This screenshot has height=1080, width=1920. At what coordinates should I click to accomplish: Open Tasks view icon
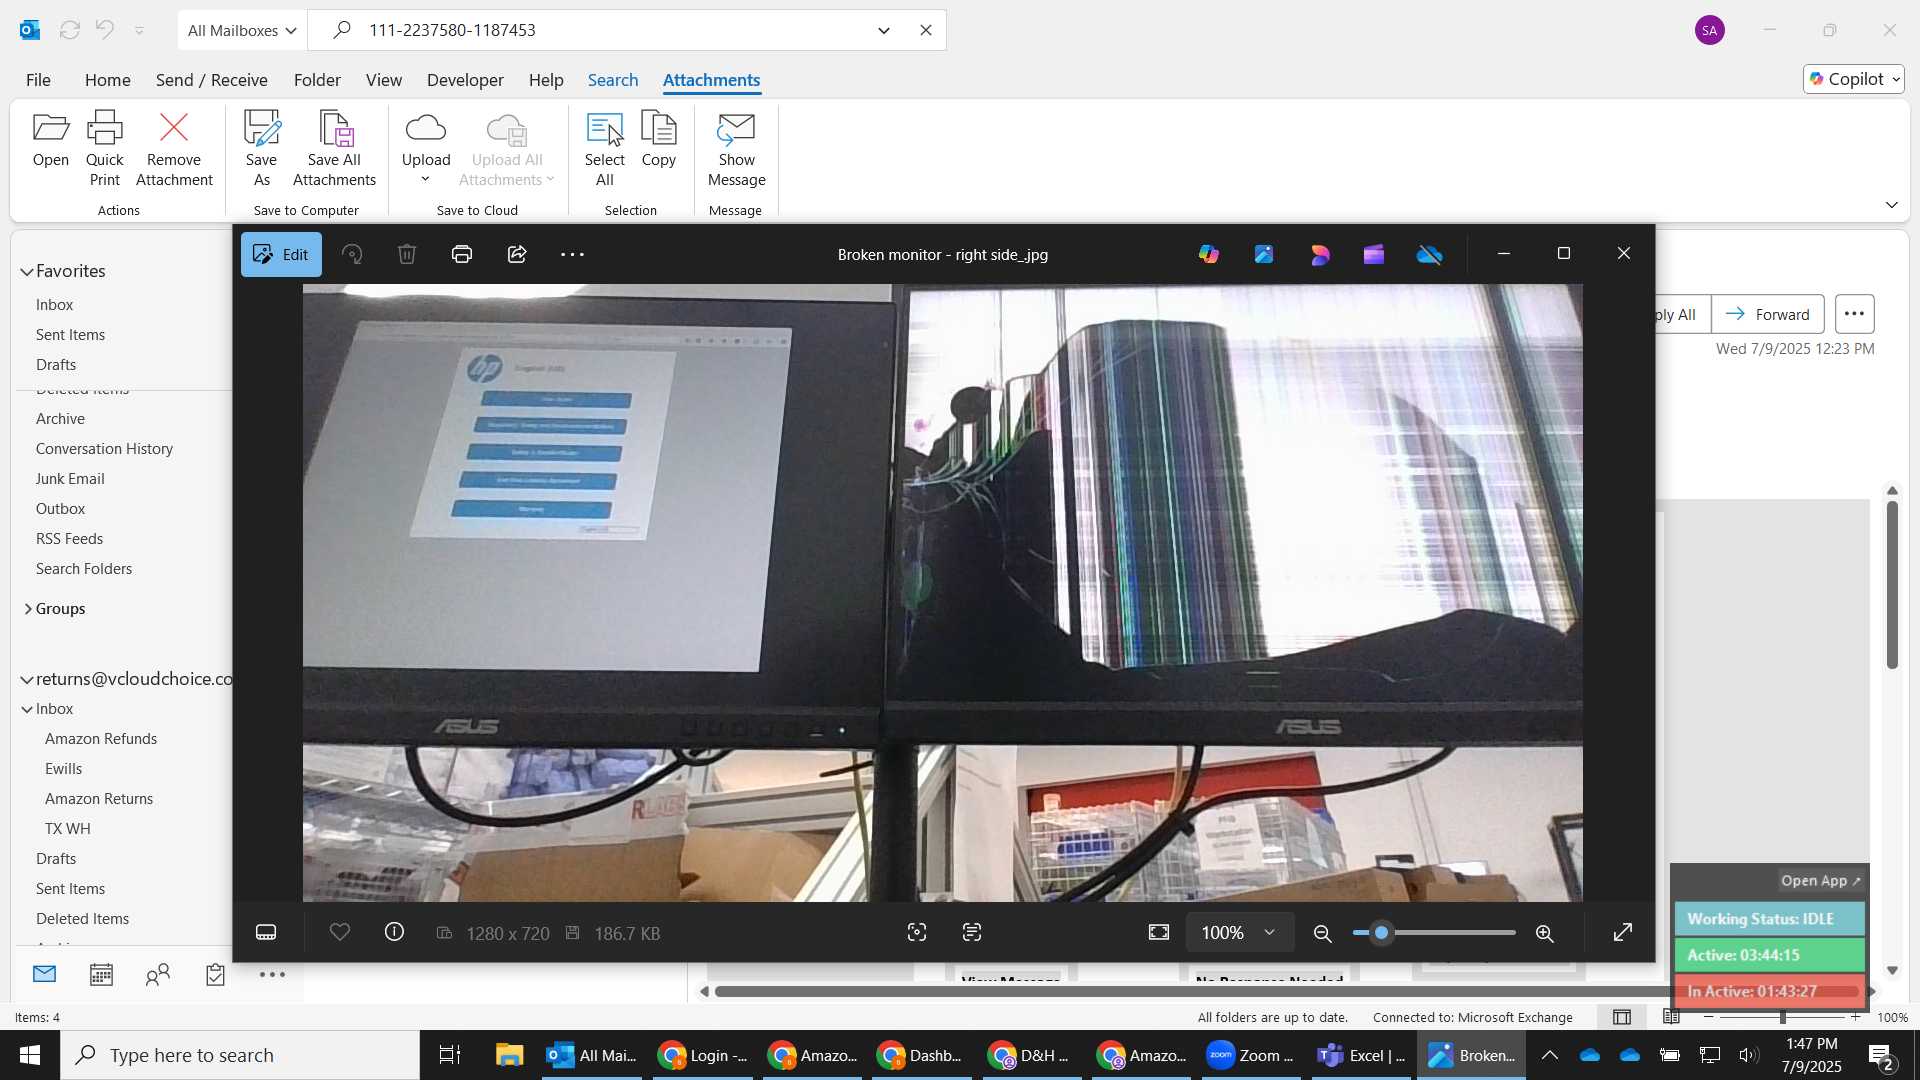[x=215, y=975]
